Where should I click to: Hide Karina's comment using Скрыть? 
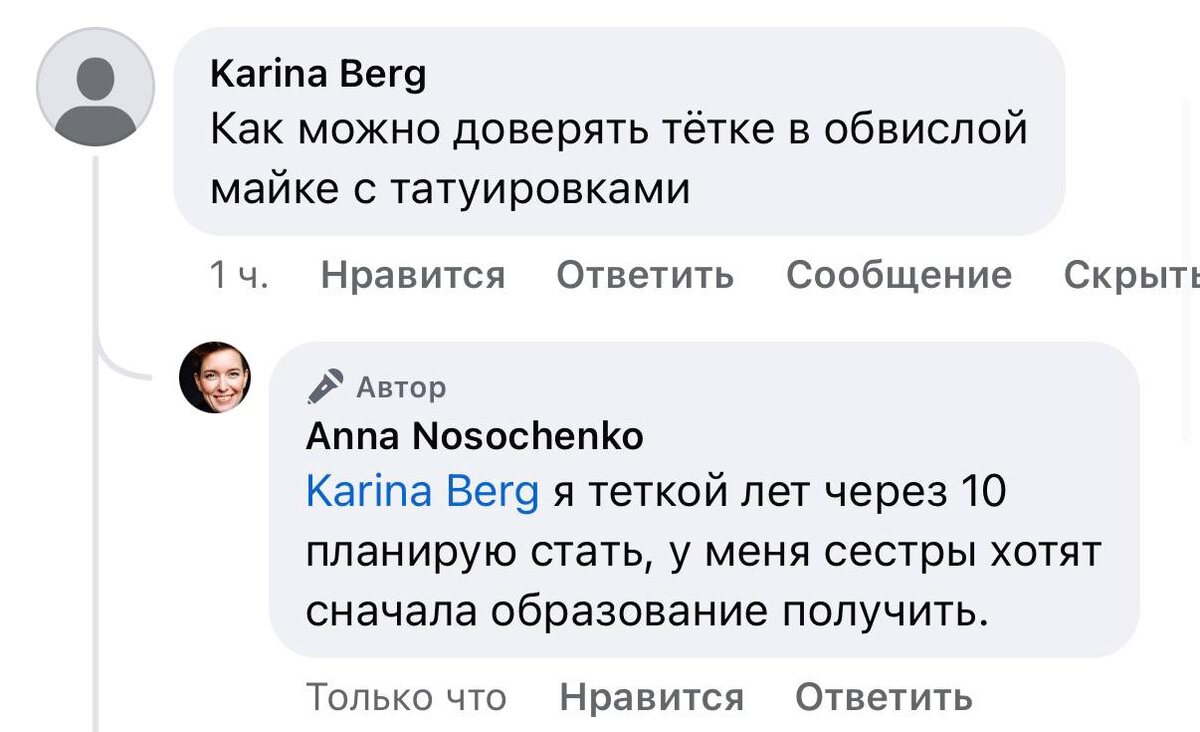pos(1130,275)
